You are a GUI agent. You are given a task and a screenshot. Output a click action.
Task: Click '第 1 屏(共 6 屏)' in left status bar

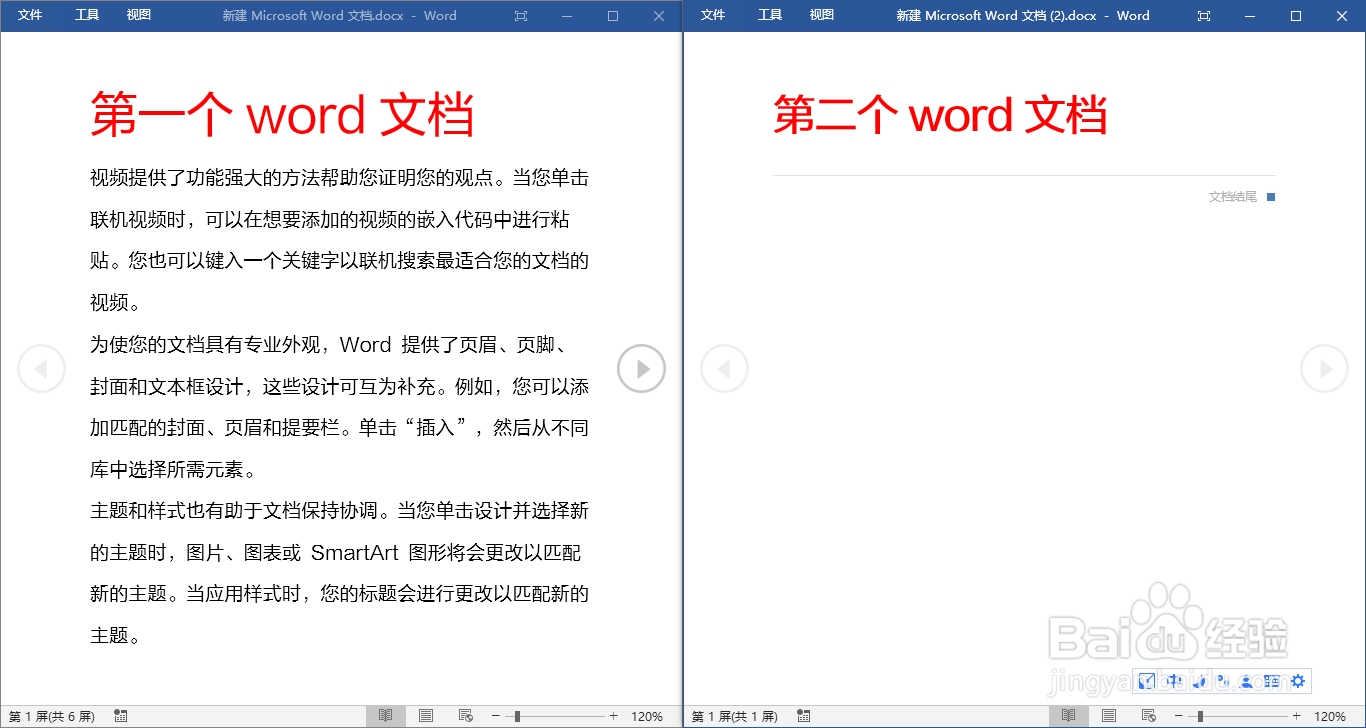coord(52,716)
